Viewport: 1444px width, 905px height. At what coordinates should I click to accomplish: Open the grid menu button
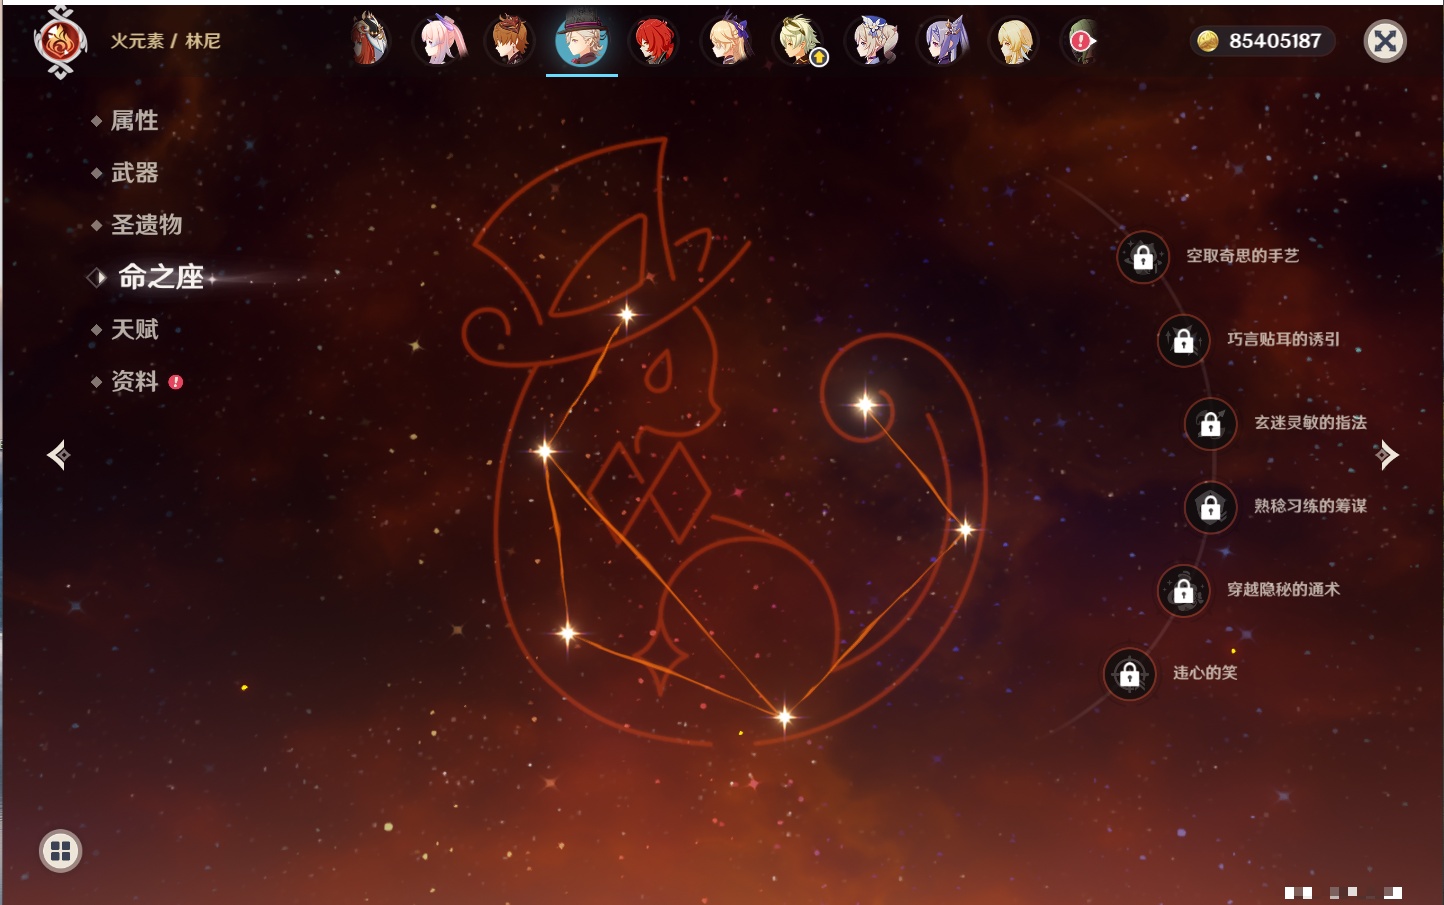(60, 851)
